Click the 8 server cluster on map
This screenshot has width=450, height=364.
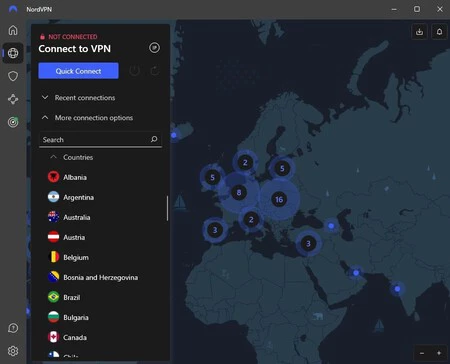coord(239,192)
